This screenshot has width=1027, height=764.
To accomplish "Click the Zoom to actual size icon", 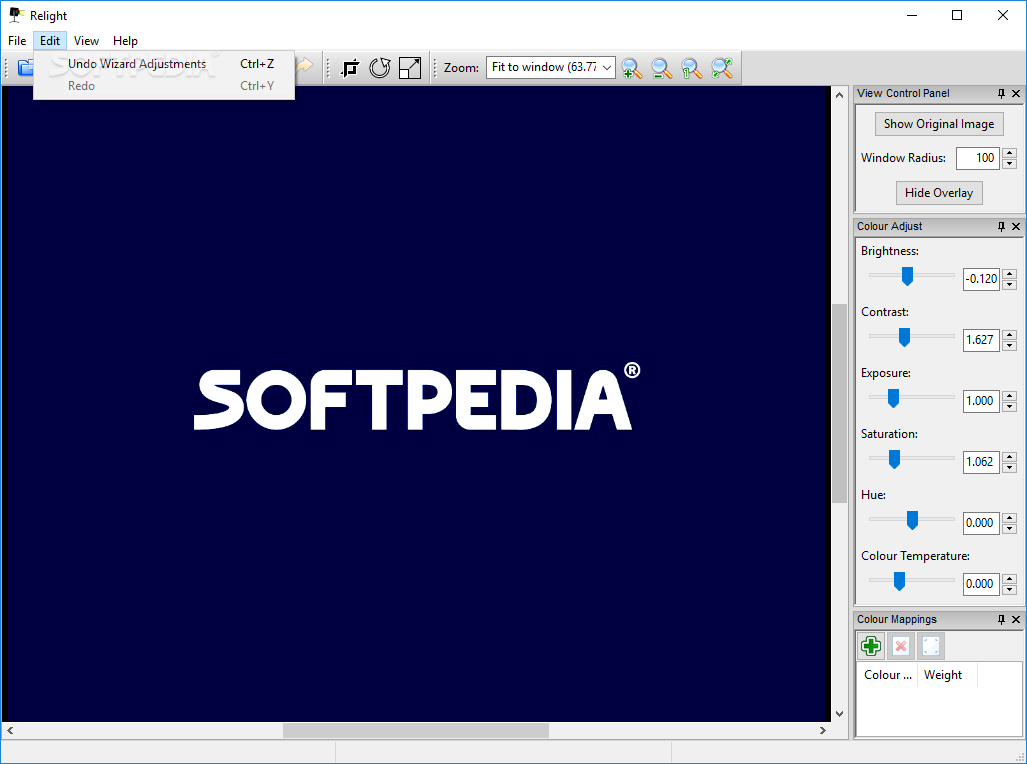I will (692, 67).
